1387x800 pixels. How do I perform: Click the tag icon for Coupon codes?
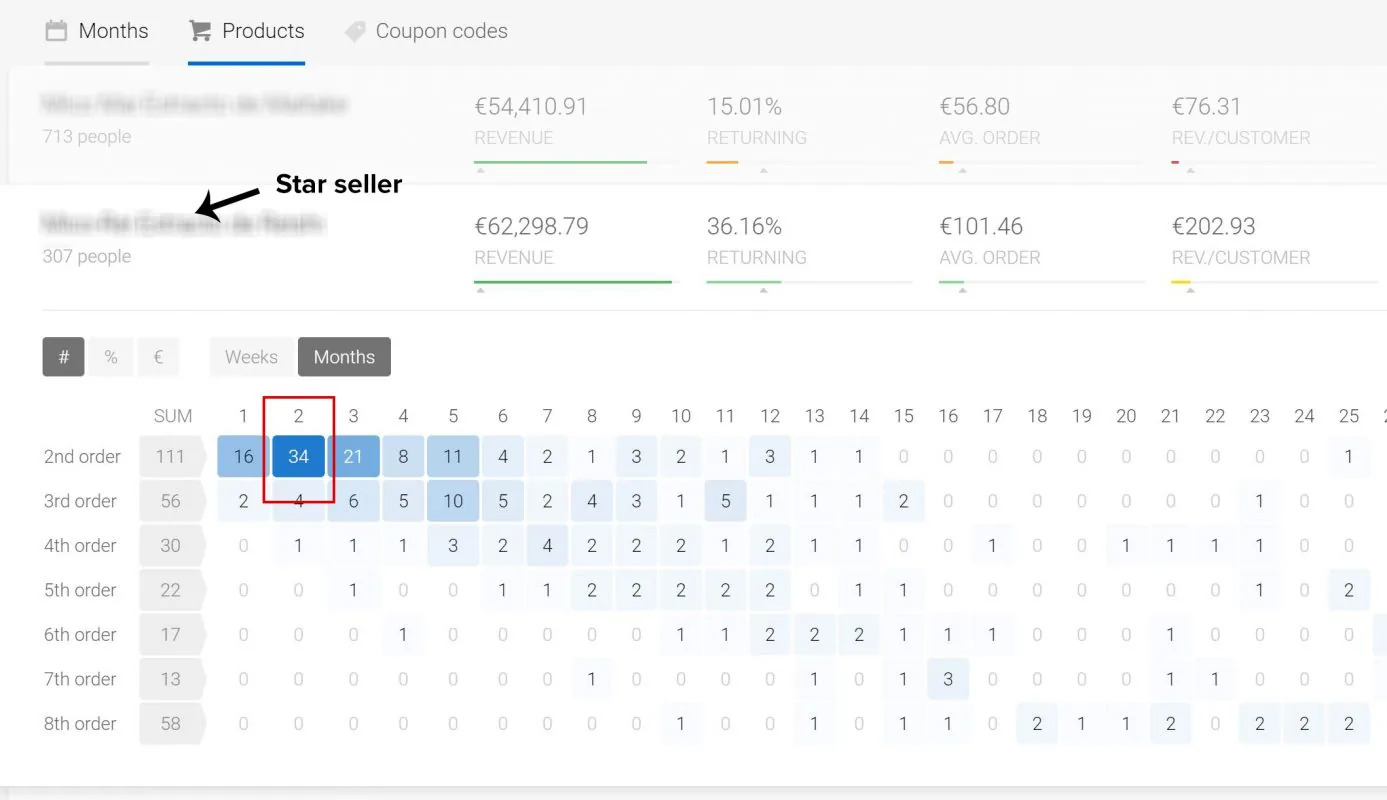pos(355,32)
